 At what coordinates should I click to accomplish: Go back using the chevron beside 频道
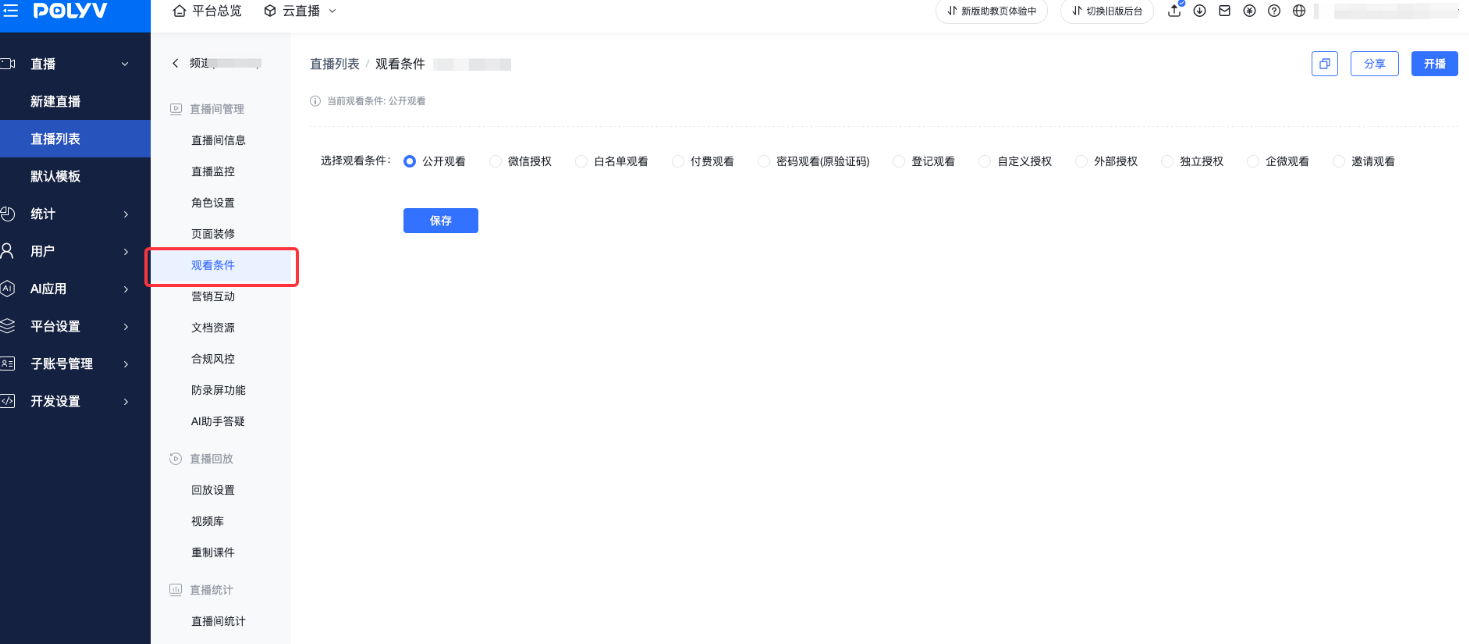coord(175,63)
